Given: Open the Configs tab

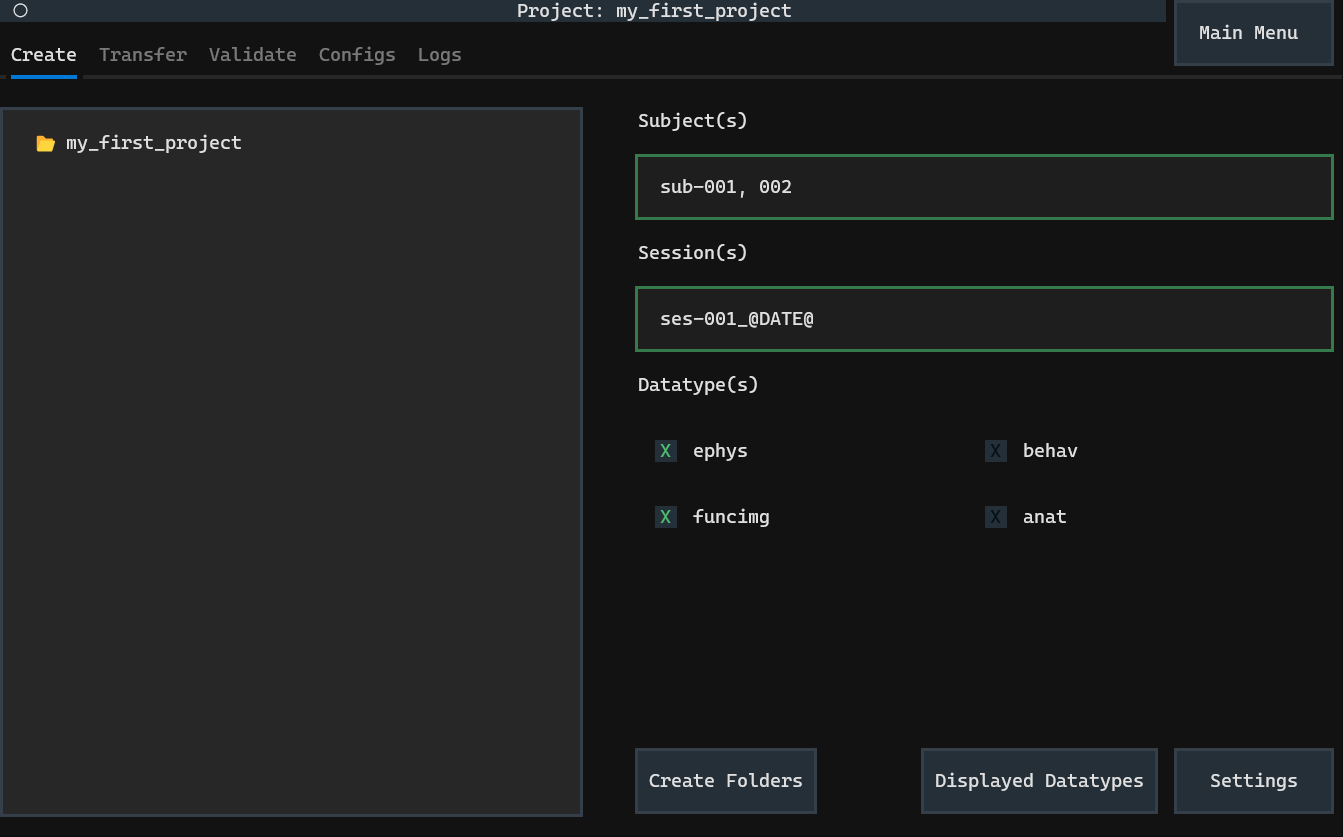Looking at the screenshot, I should point(357,55).
